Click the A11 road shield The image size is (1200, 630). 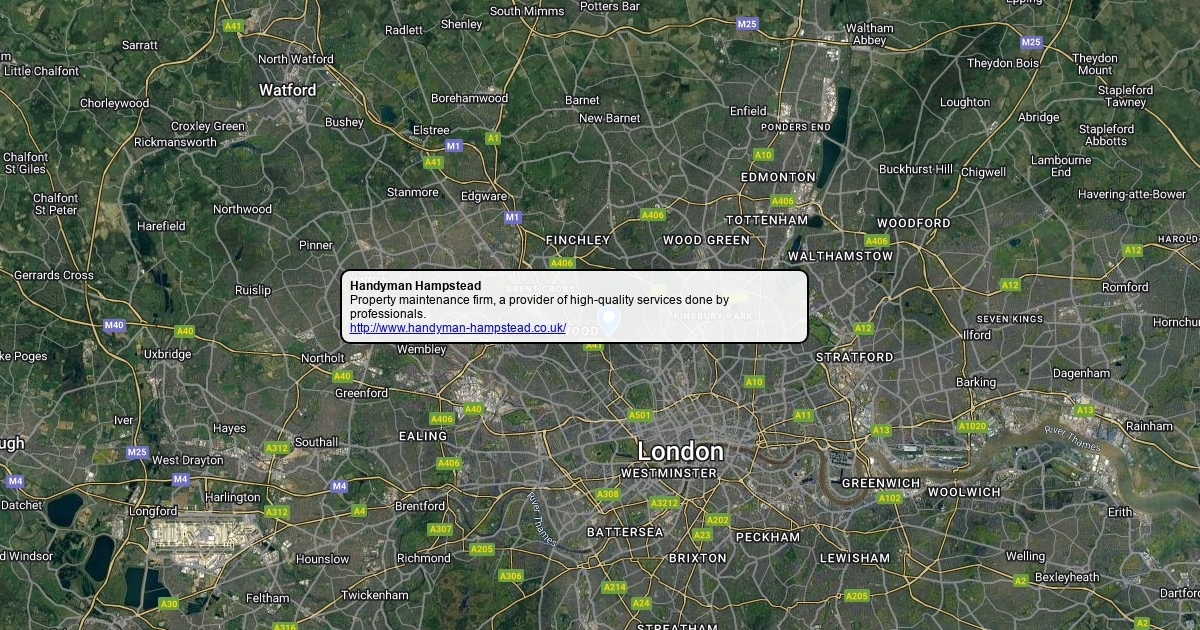pos(803,415)
